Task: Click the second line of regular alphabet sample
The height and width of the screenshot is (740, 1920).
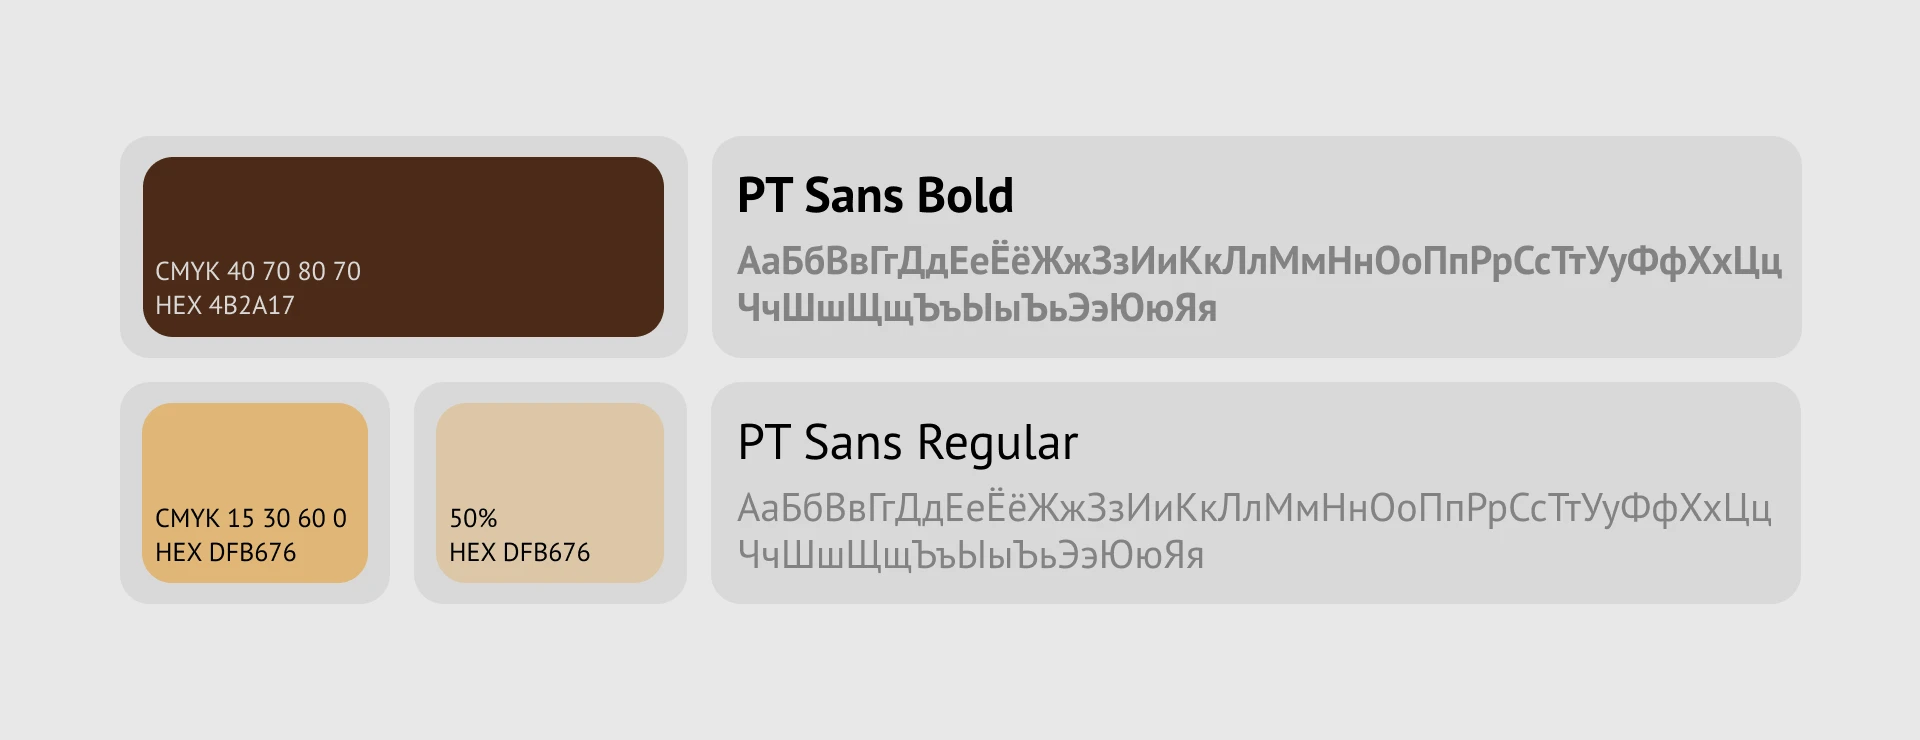Action: pyautogui.click(x=971, y=555)
